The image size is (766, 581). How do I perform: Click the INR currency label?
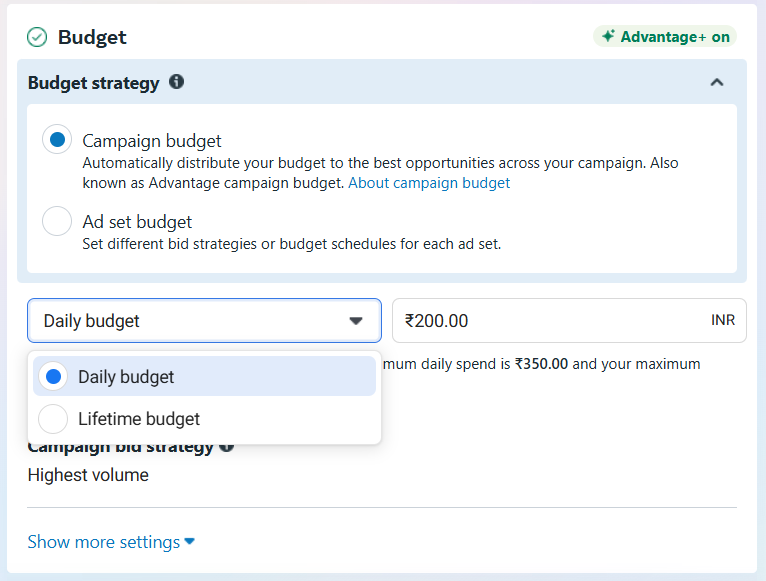(x=723, y=320)
